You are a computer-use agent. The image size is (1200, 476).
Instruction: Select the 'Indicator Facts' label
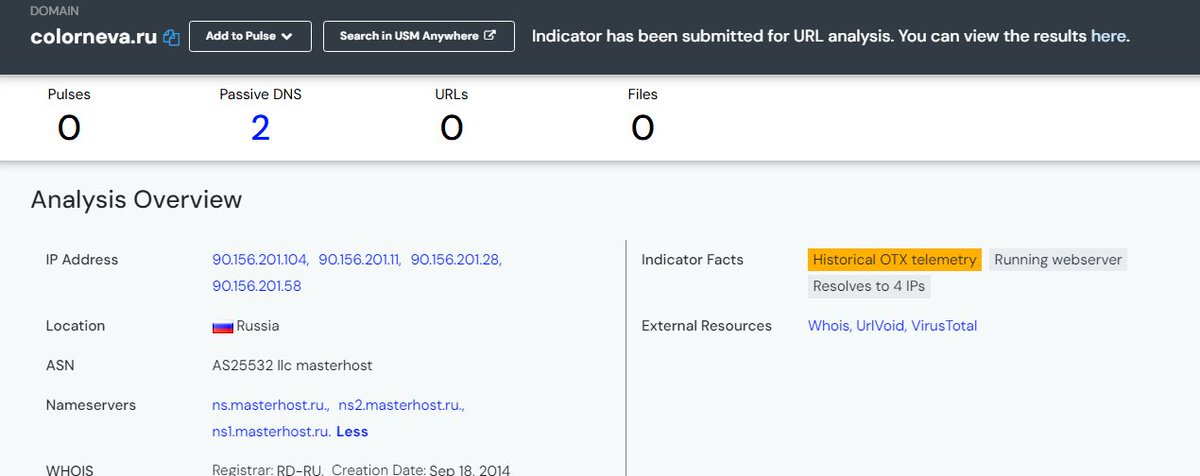pyautogui.click(x=693, y=259)
